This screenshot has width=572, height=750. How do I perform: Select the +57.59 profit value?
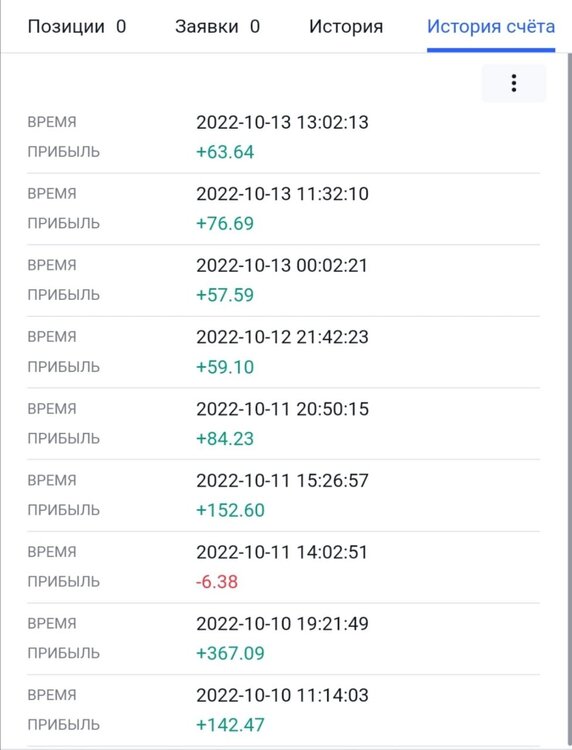225,295
